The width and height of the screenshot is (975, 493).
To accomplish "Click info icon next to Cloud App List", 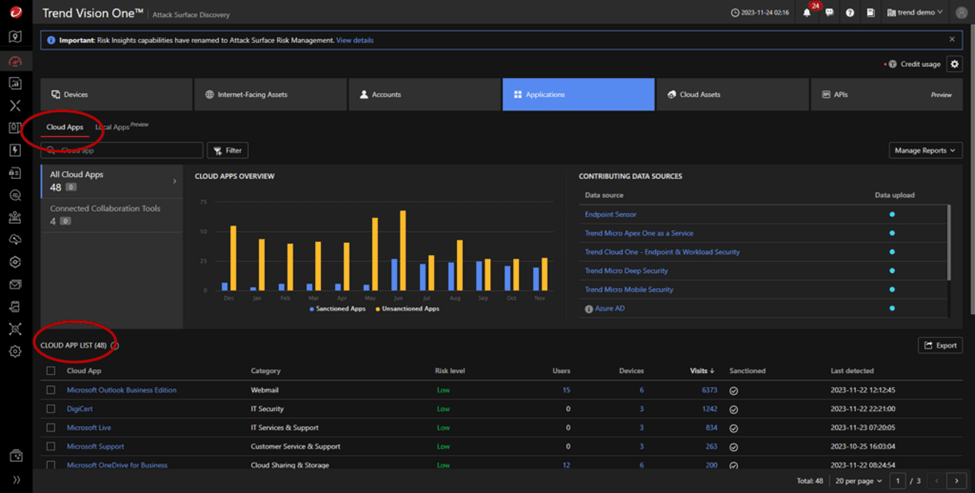I will [114, 346].
